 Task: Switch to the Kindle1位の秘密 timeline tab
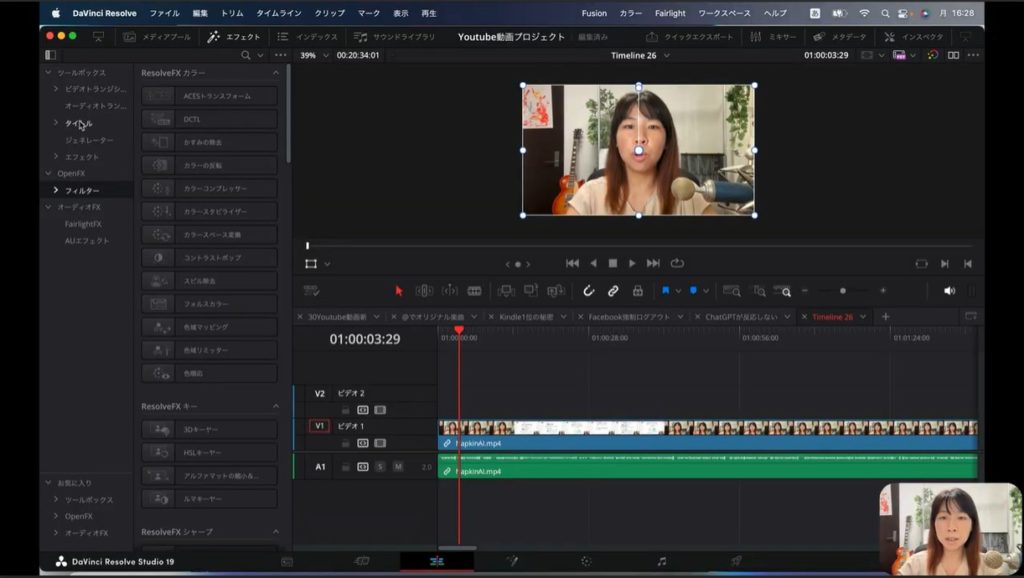pyautogui.click(x=526, y=317)
